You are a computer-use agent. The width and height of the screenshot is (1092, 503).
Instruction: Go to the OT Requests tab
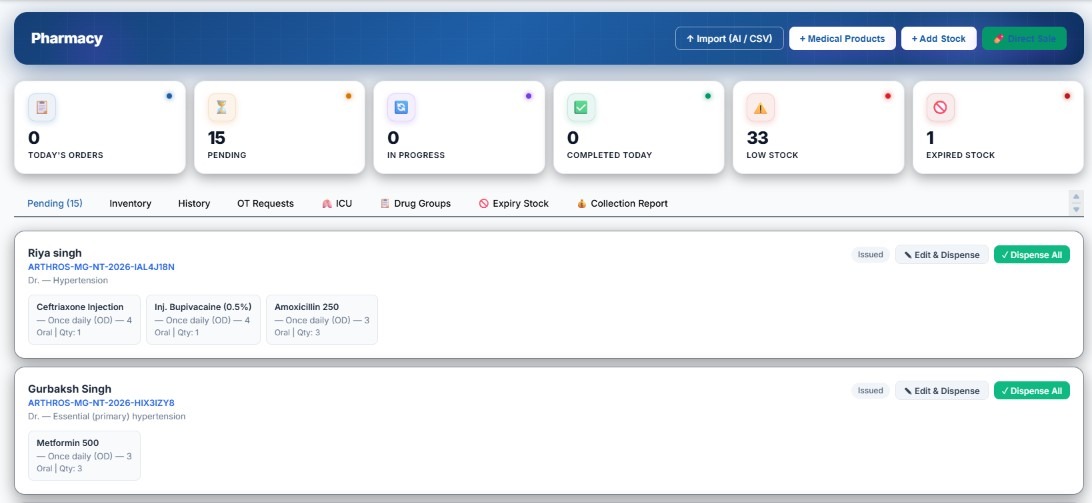point(265,203)
